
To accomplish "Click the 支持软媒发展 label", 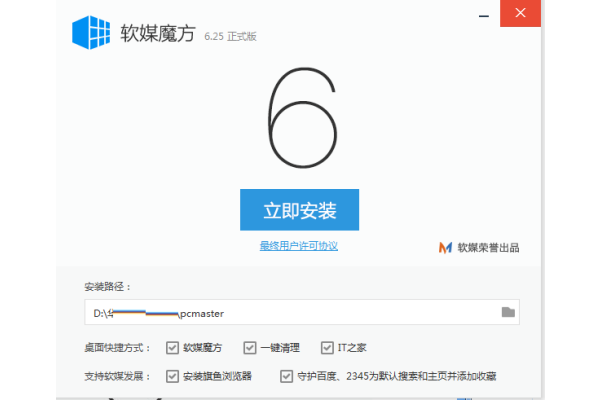I will 117,376.
